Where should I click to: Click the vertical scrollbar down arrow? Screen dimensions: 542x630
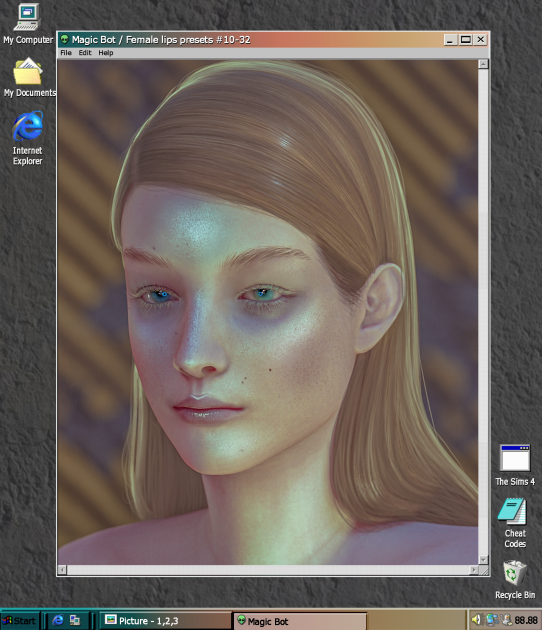[x=483, y=559]
